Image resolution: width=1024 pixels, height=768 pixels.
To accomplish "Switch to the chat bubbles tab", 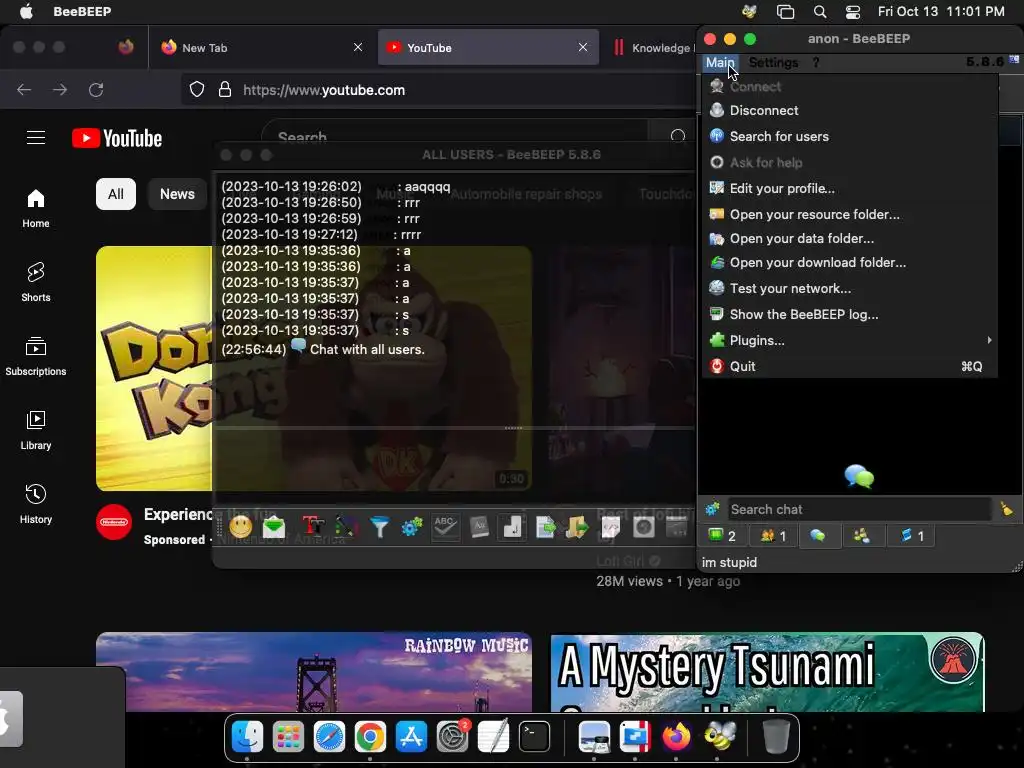I will pos(818,536).
